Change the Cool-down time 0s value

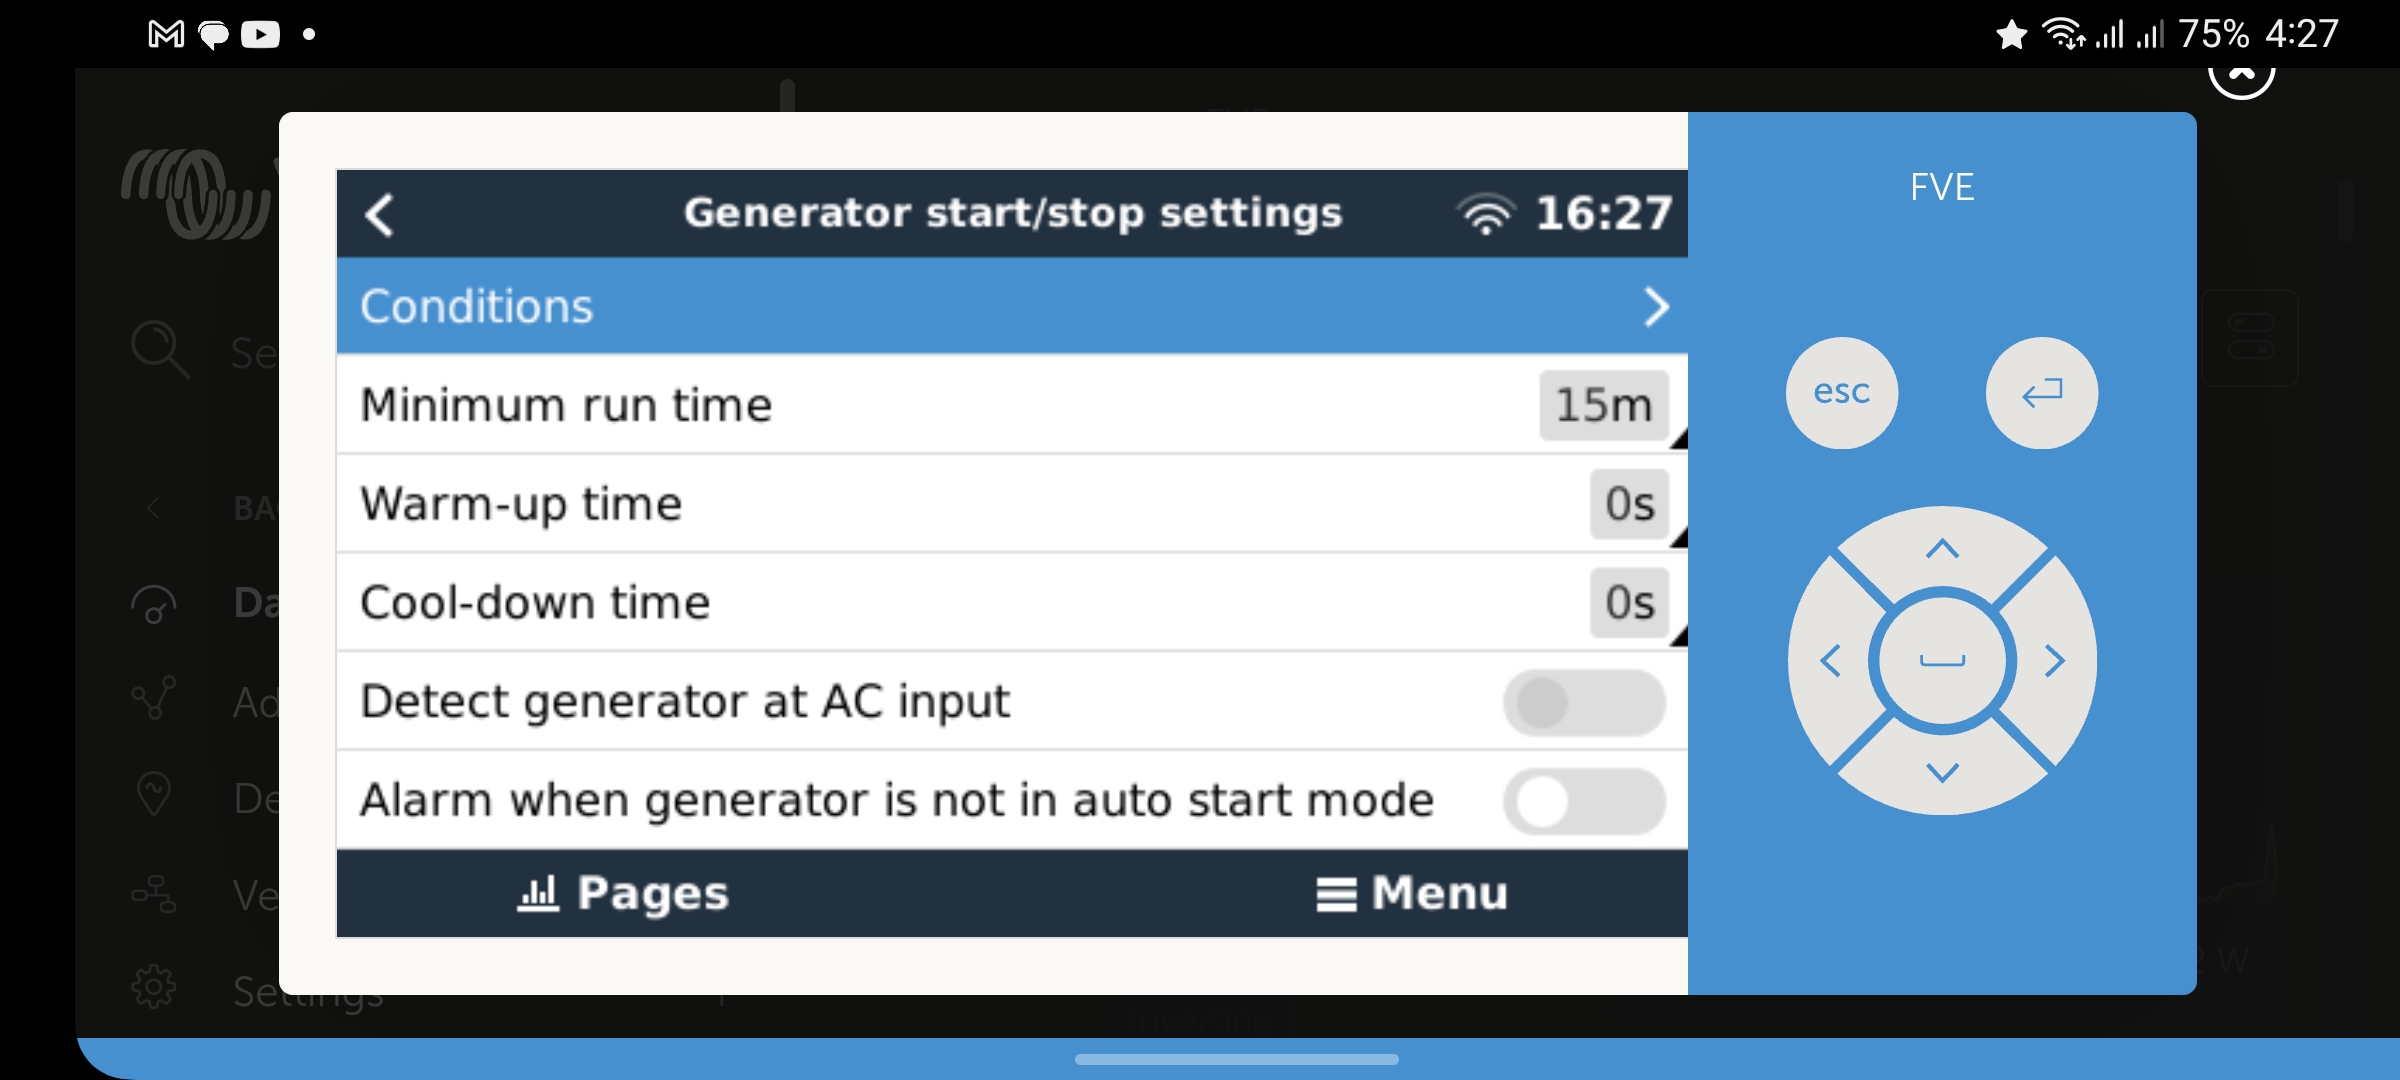1629,603
